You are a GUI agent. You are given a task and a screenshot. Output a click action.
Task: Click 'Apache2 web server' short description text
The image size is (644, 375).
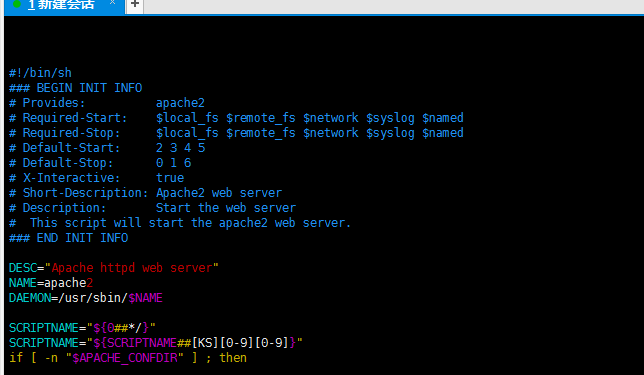coord(219,193)
